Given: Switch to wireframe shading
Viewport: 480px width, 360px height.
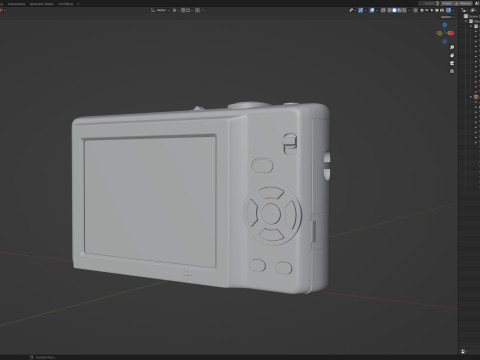Looking at the screenshot, I should click(x=389, y=10).
